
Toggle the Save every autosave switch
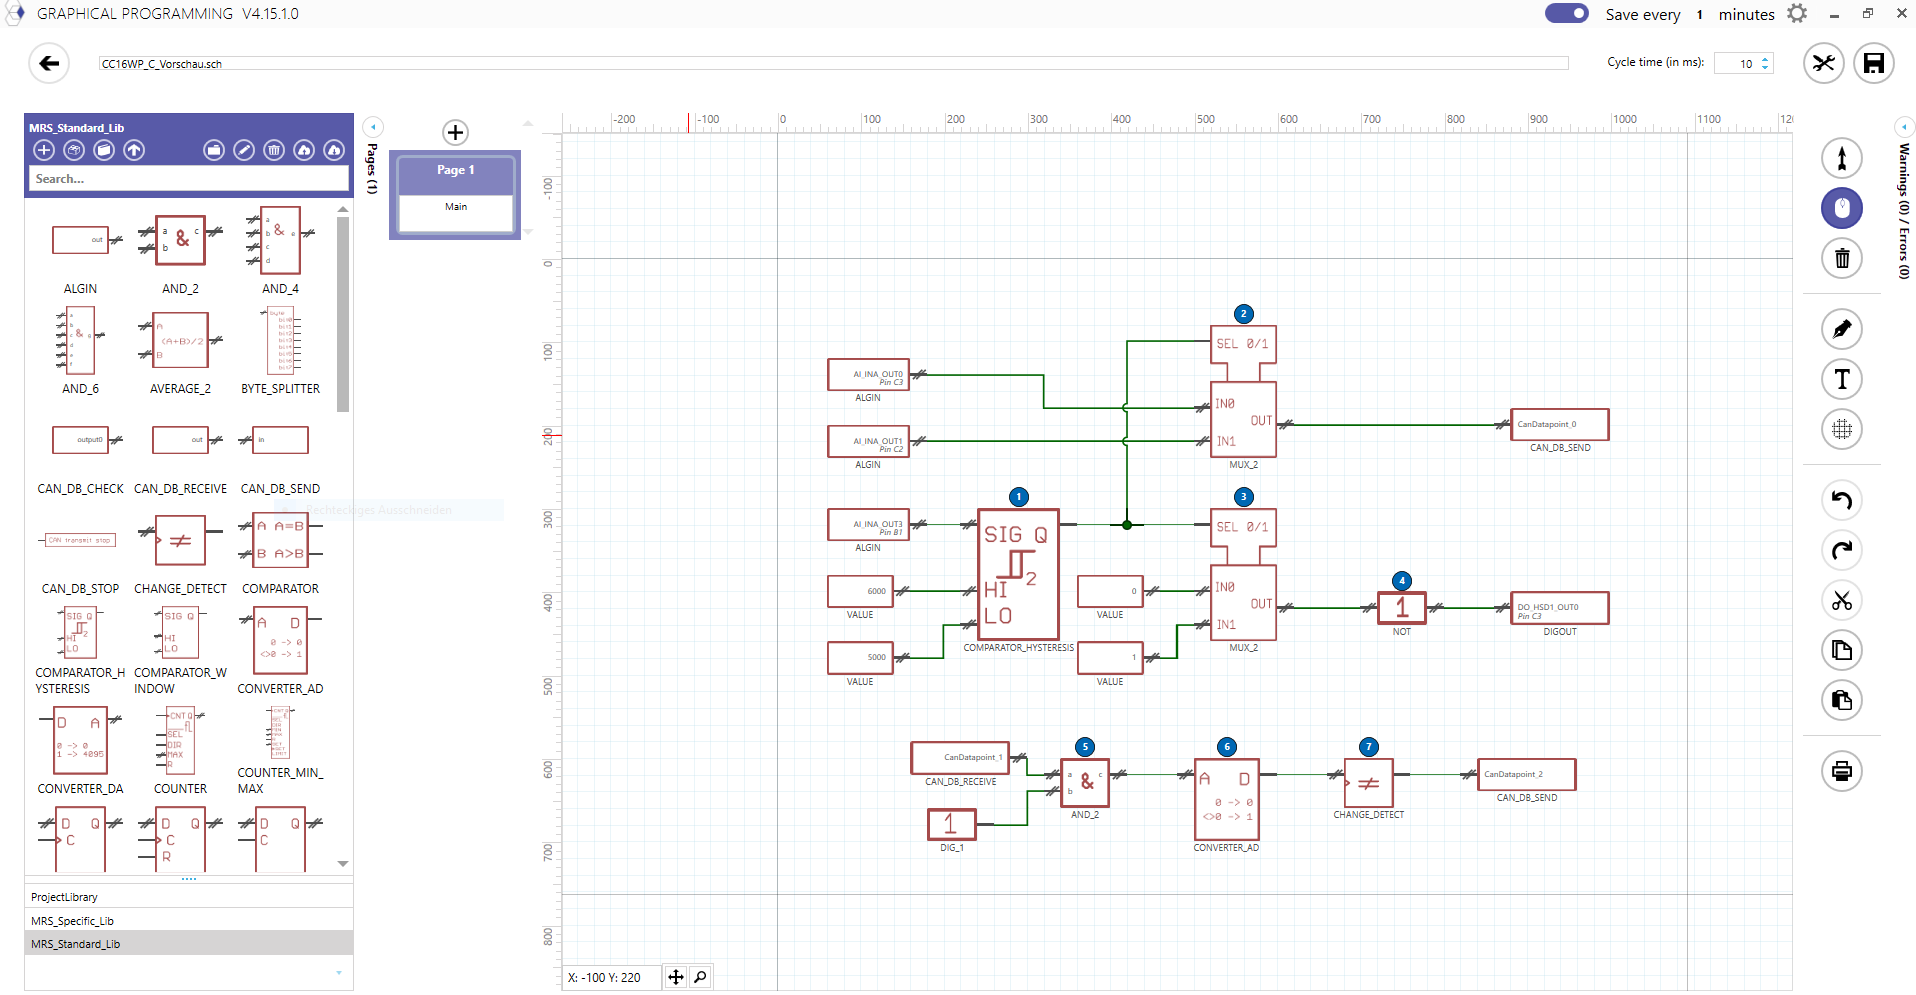point(1566,14)
